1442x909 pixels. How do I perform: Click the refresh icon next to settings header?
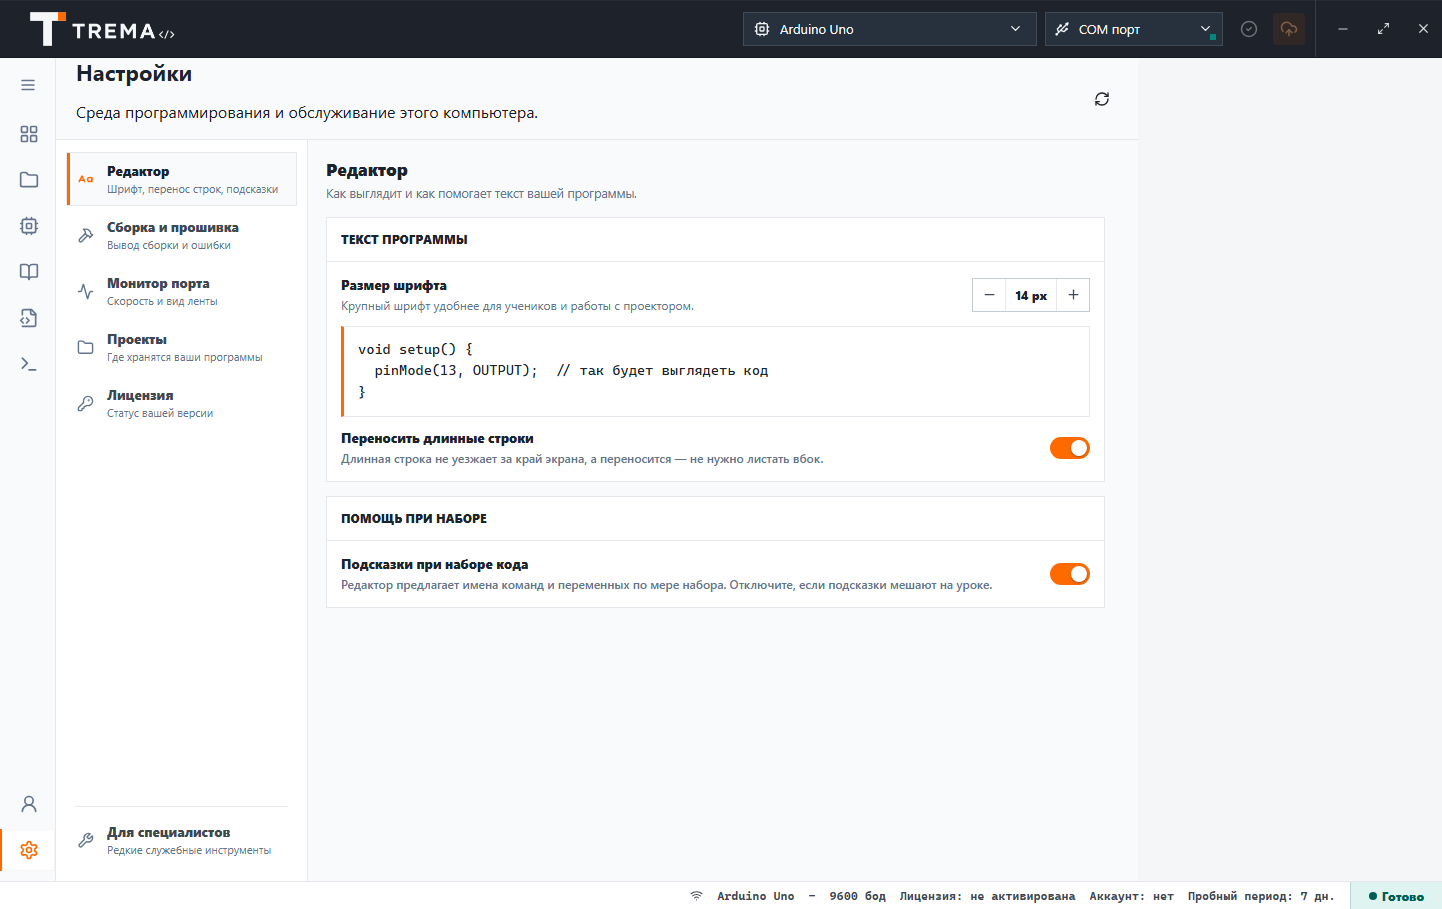coord(1102,99)
